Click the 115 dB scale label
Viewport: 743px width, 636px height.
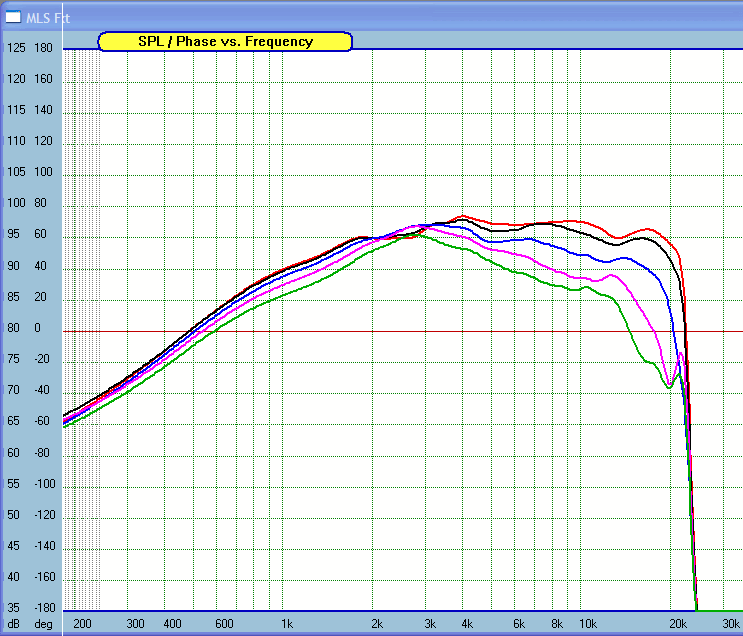coord(16,110)
